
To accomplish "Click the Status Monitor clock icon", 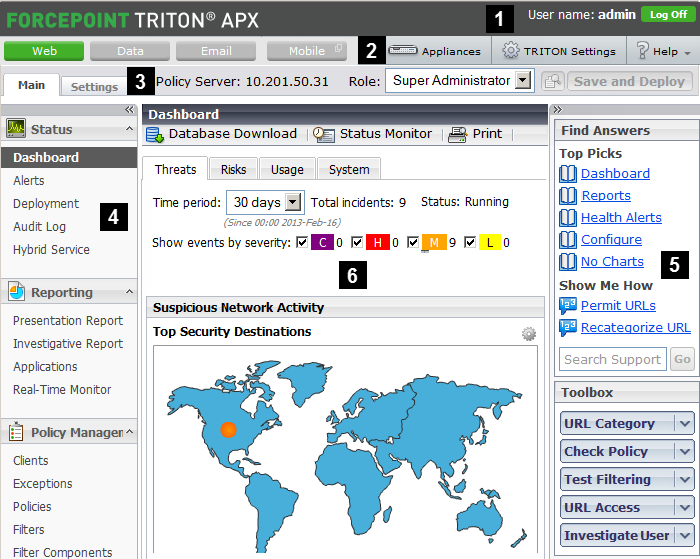I will [324, 134].
